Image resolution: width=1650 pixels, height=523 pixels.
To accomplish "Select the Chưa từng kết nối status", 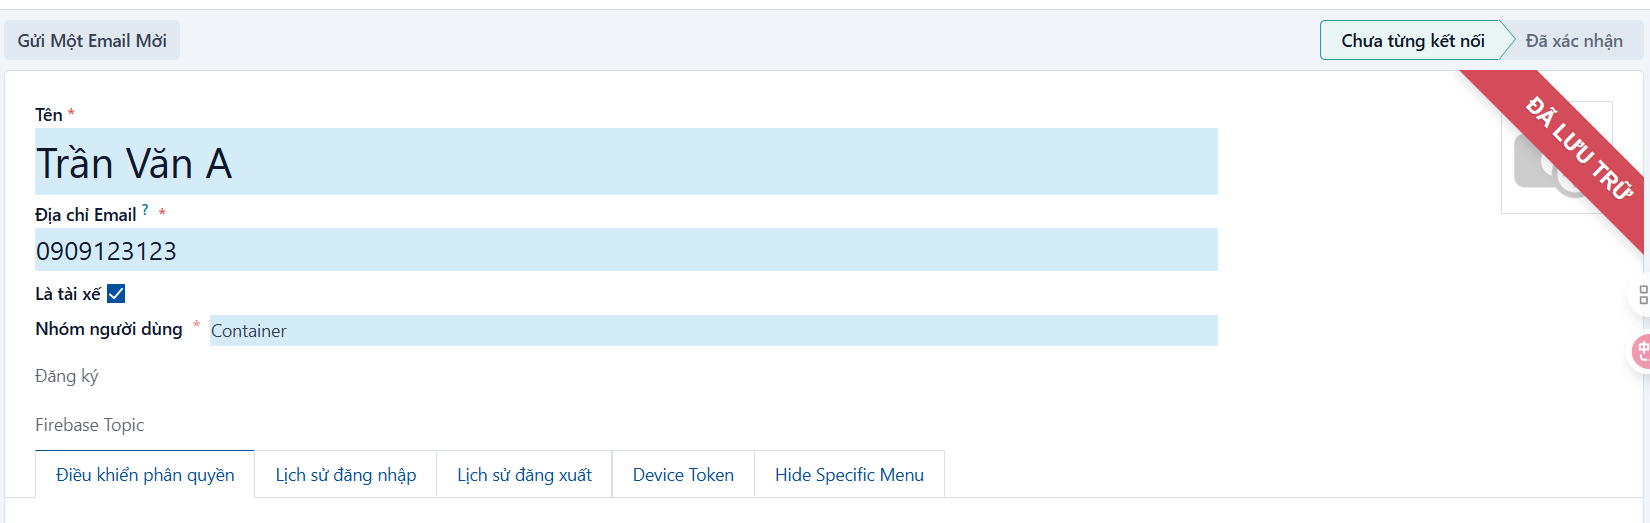I will (1412, 41).
